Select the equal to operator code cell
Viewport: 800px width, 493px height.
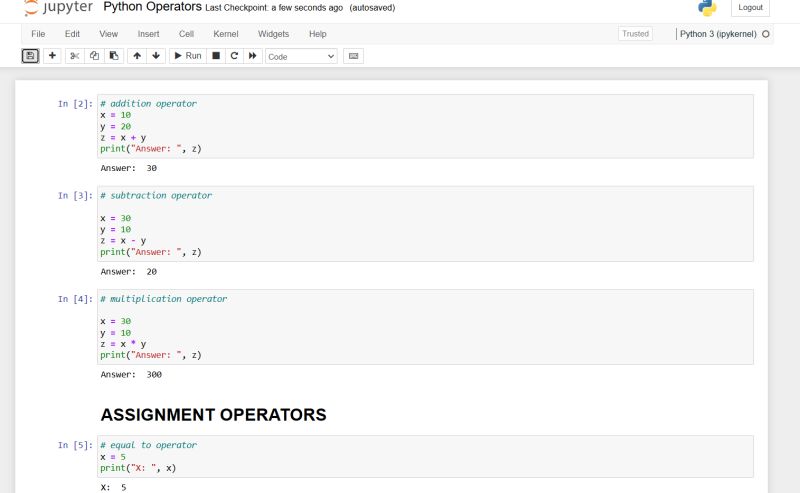(x=425, y=456)
